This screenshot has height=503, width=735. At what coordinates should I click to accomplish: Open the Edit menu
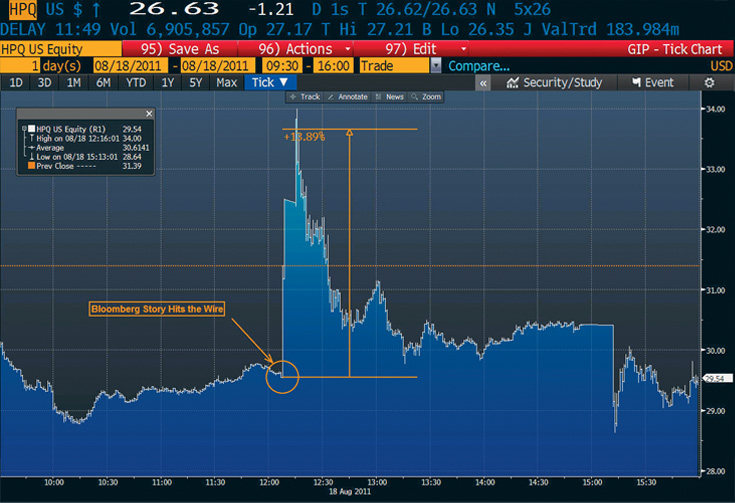(420, 48)
